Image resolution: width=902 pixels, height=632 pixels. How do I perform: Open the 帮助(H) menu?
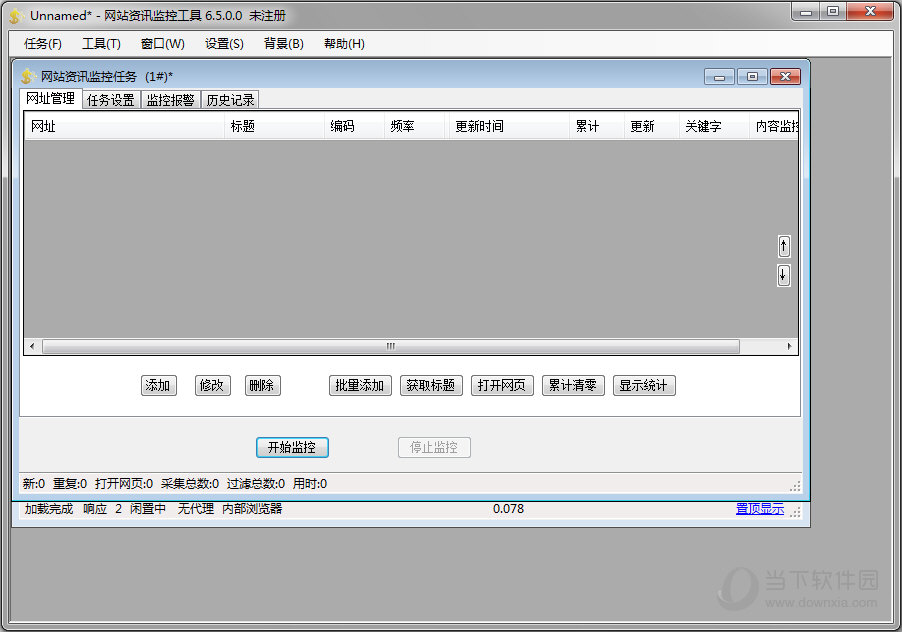tap(344, 44)
